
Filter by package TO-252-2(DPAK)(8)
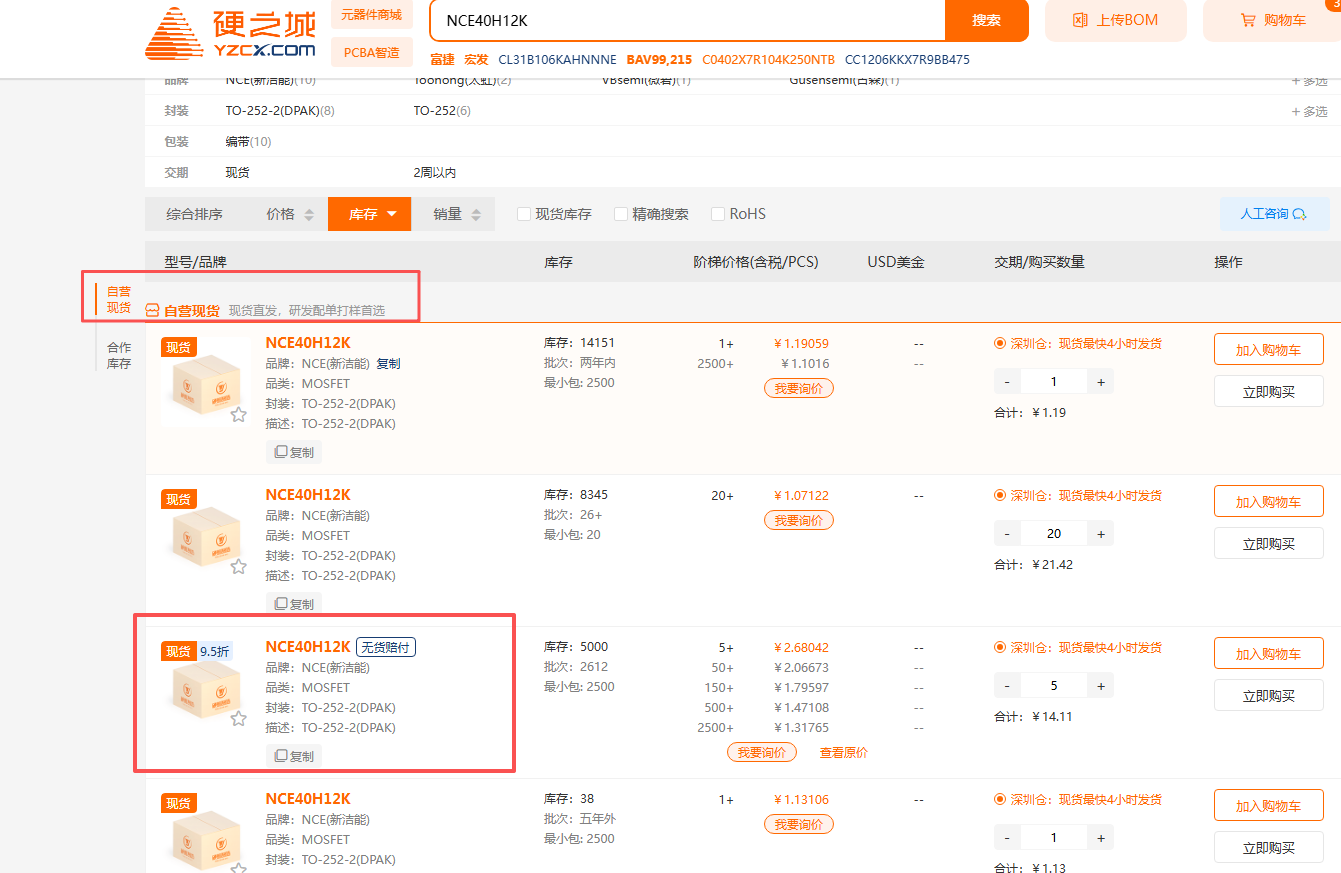pos(280,111)
